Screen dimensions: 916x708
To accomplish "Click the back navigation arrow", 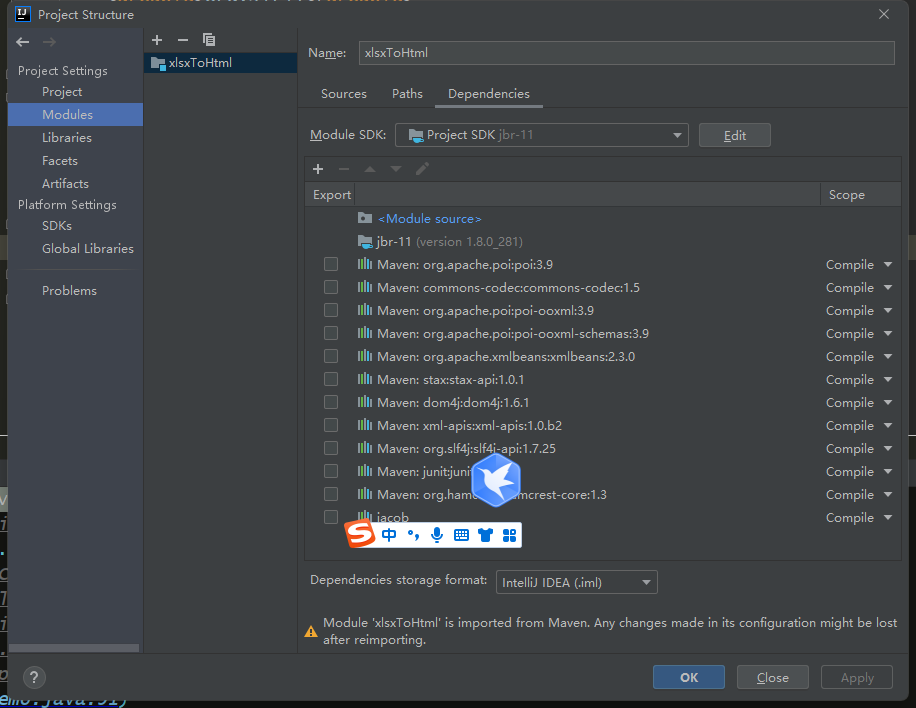I will click(x=22, y=42).
